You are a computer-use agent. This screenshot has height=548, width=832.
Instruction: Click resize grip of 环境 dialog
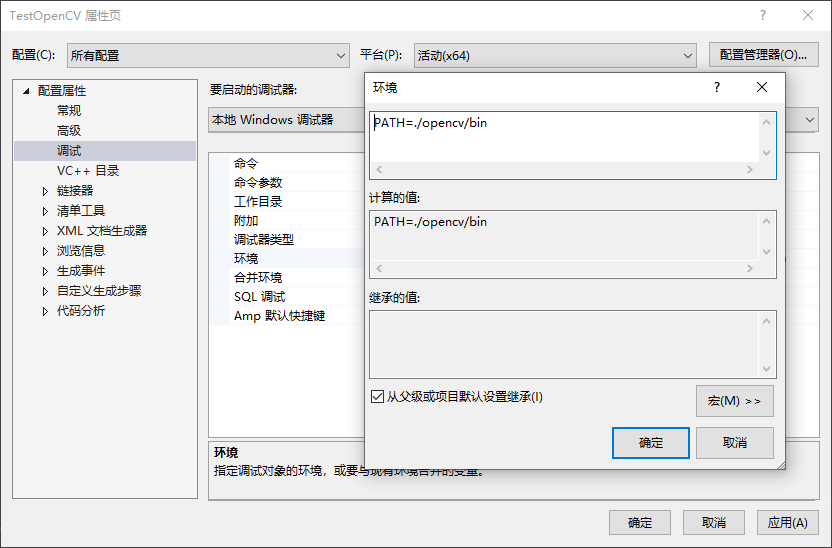click(x=781, y=465)
